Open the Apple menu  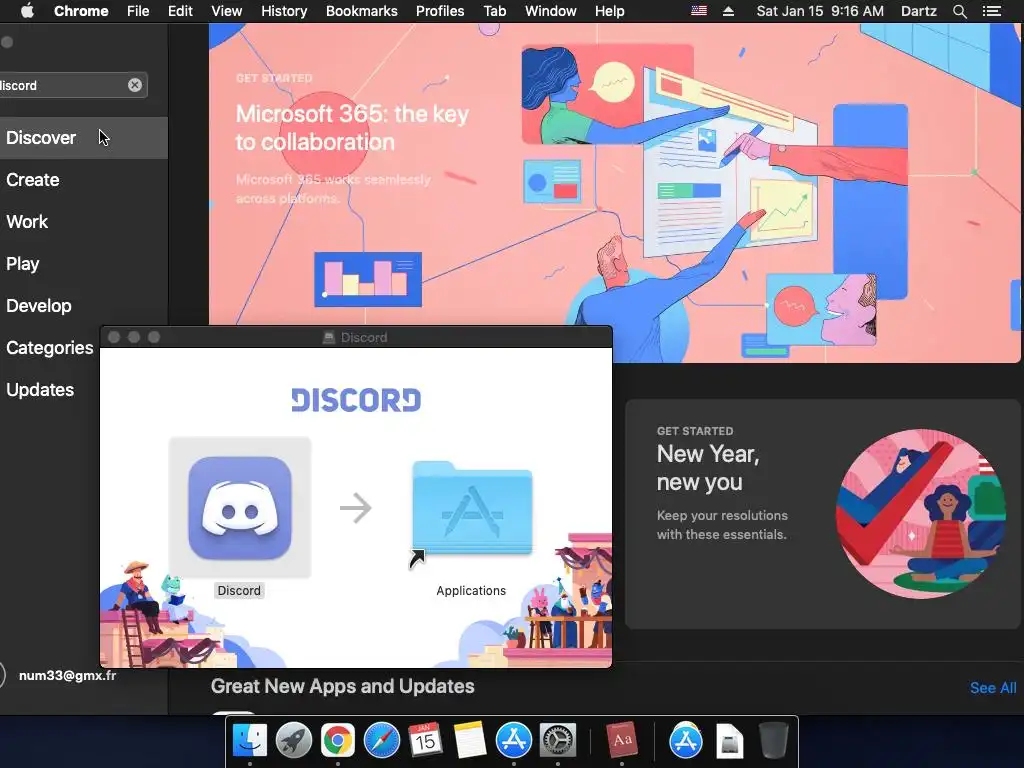[27, 11]
